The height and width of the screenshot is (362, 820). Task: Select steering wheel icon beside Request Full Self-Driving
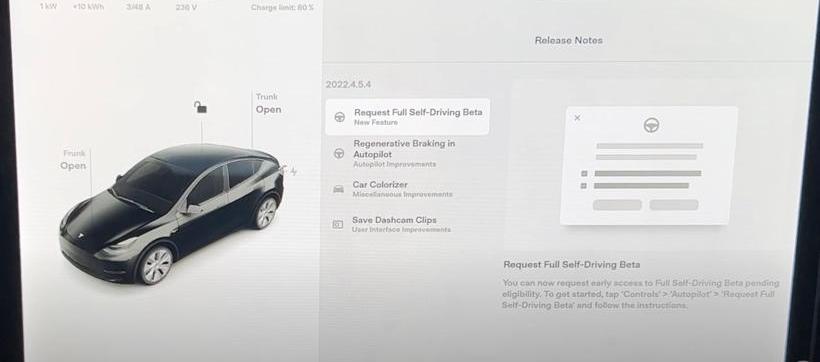339,117
